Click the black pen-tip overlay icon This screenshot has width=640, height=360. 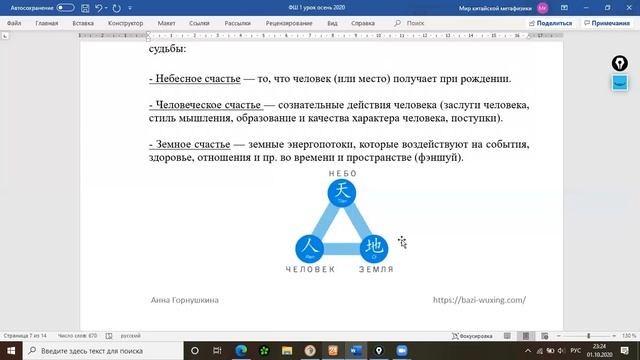click(620, 63)
